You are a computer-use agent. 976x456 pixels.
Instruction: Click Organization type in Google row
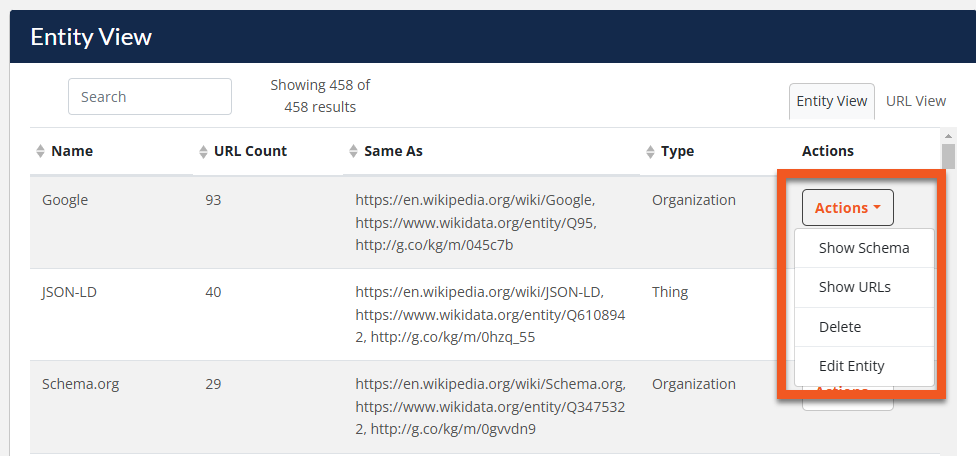tap(693, 200)
